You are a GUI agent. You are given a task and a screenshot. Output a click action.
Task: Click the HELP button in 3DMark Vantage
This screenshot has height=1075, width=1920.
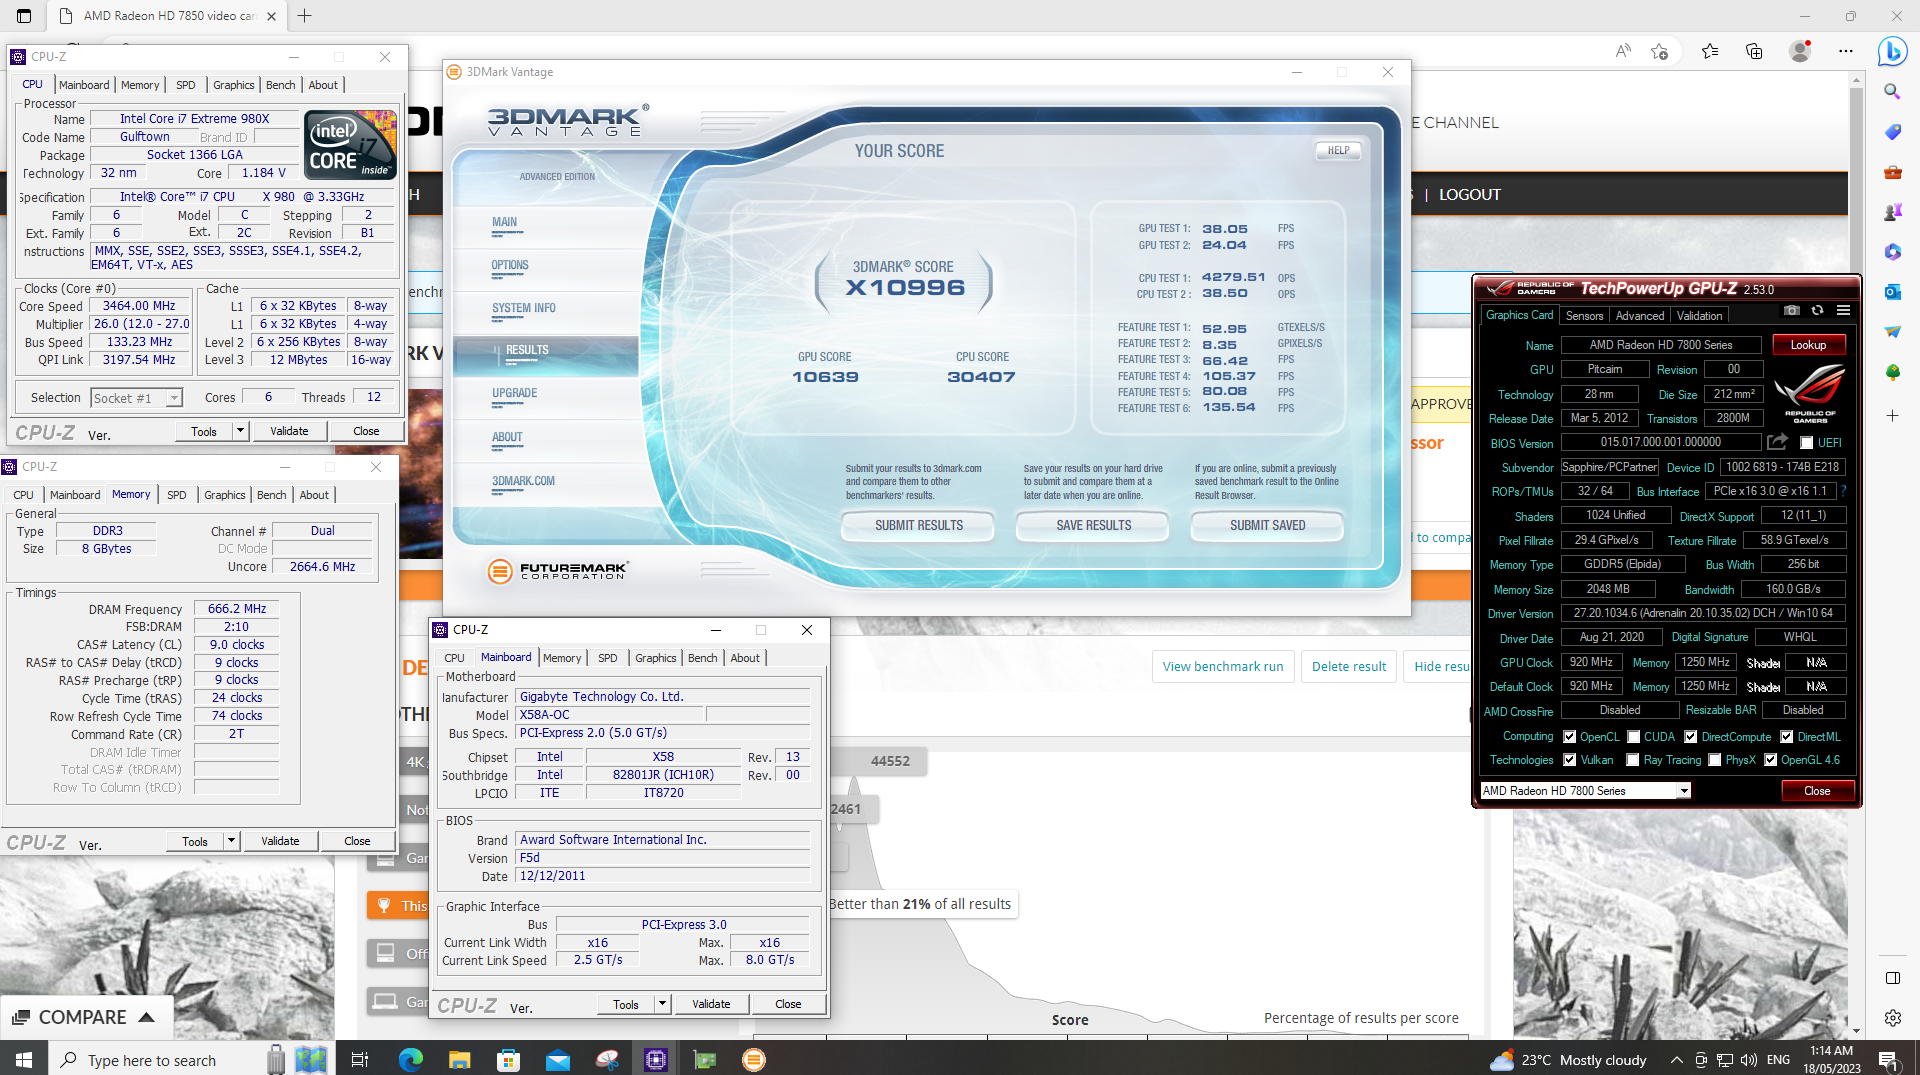point(1338,151)
